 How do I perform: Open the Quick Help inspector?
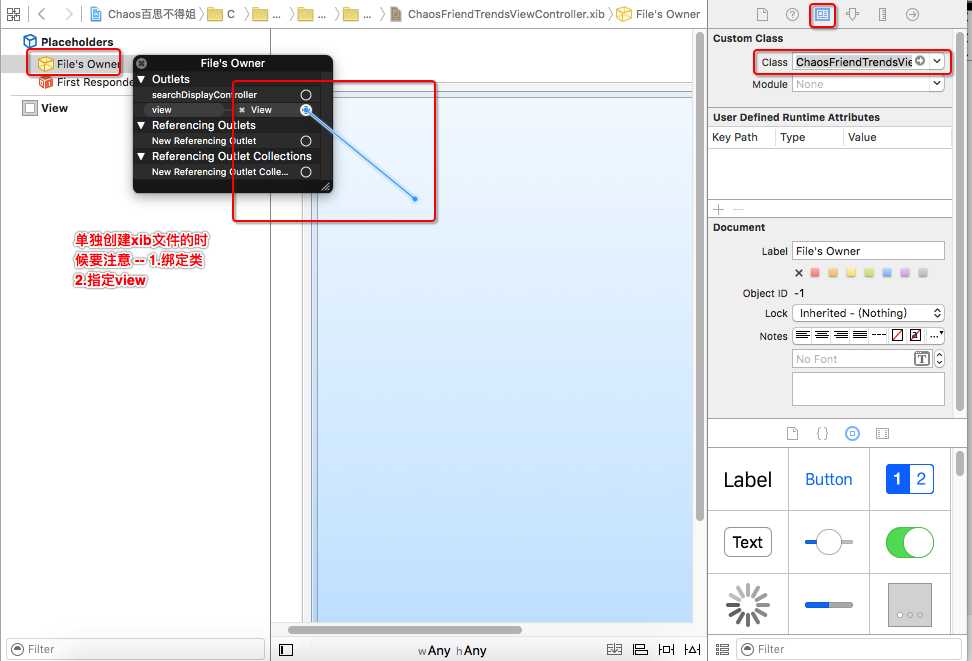(x=792, y=14)
